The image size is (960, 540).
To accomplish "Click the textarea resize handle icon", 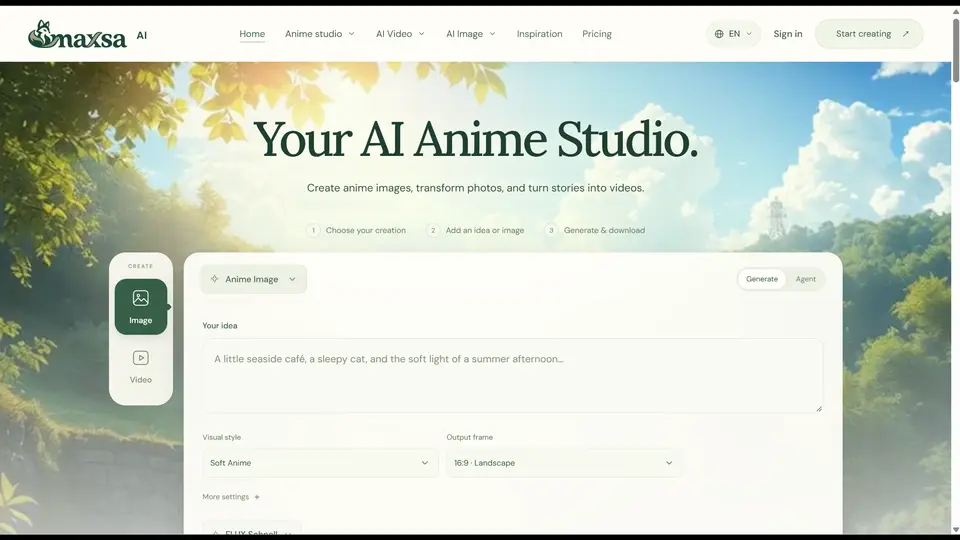I will 819,408.
